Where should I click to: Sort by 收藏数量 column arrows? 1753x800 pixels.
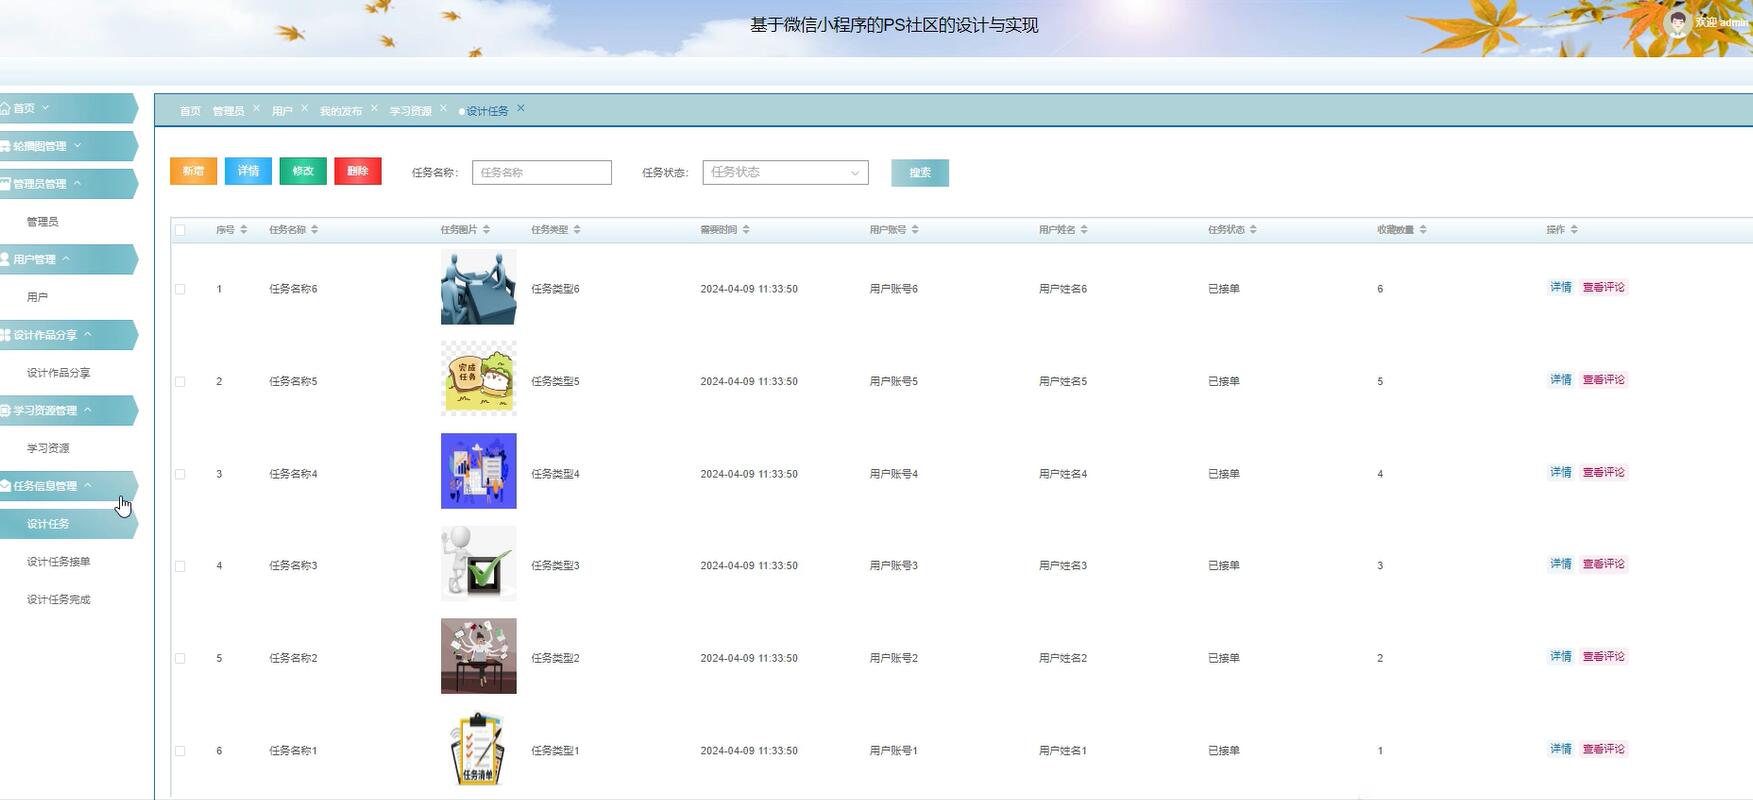(1423, 230)
